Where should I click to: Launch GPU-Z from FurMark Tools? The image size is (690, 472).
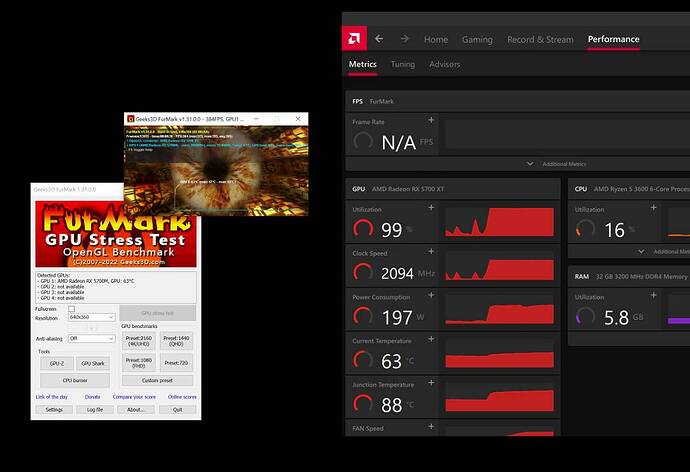pyautogui.click(x=57, y=363)
